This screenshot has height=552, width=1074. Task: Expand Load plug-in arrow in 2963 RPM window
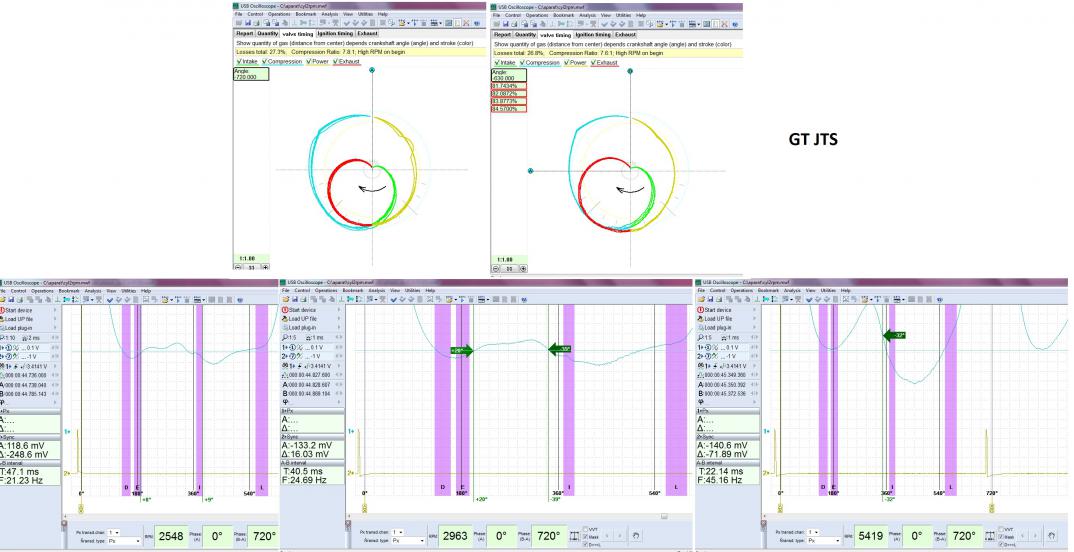coord(339,327)
